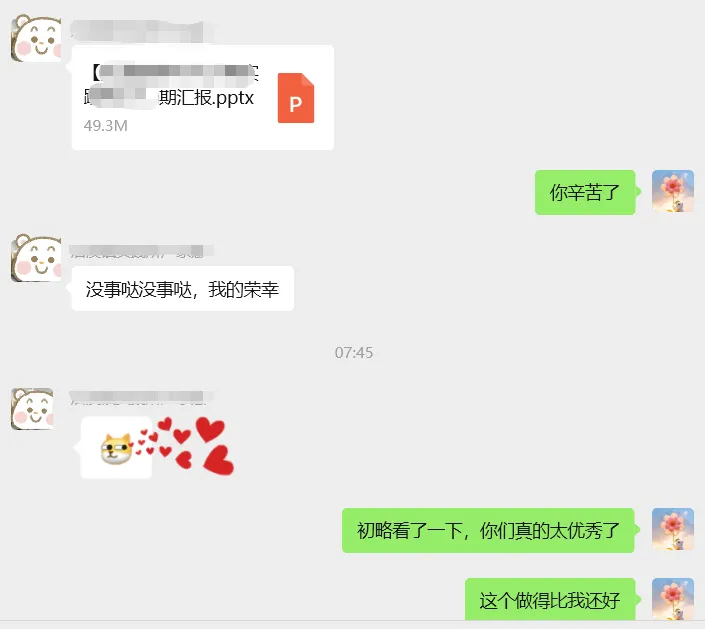Select the 没事哒没事哒，我的荣幸 message bubble
This screenshot has width=705, height=629.
[183, 289]
